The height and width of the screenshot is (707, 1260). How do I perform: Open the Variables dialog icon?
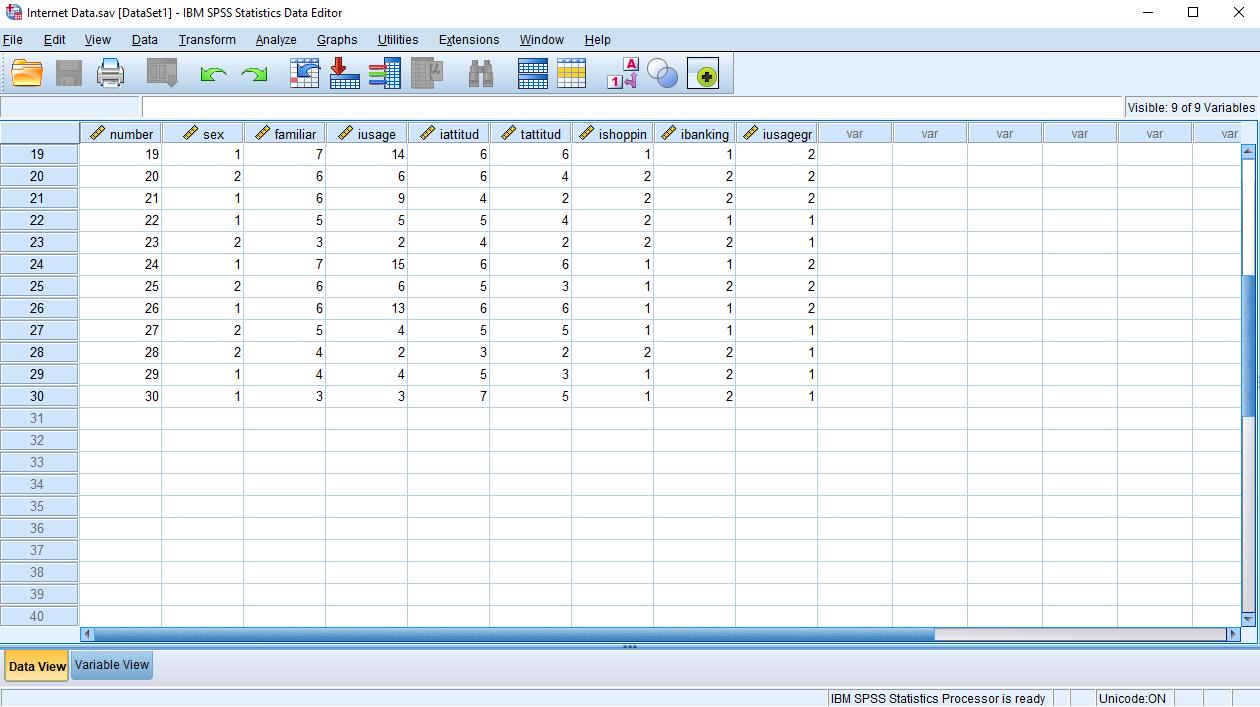(385, 72)
